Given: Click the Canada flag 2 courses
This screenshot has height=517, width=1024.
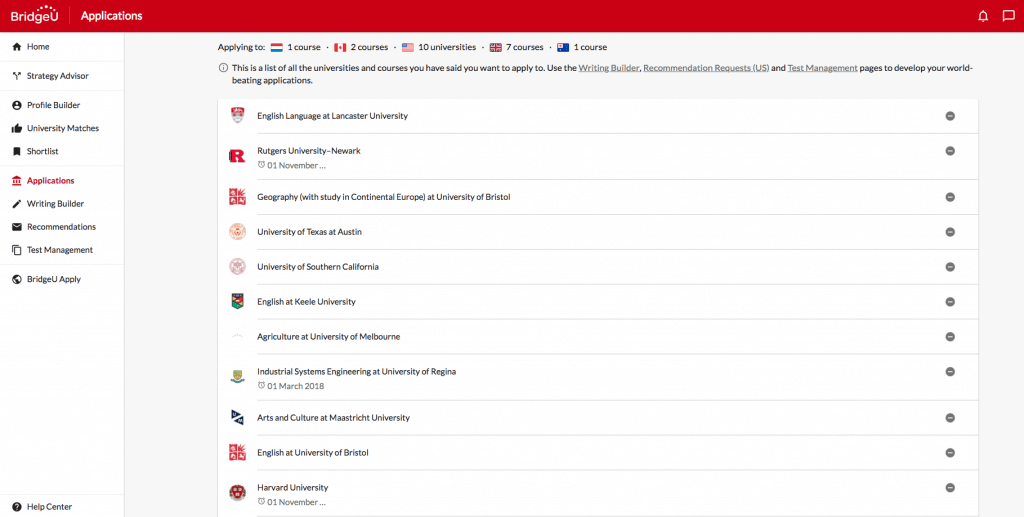Looking at the screenshot, I should pos(361,47).
